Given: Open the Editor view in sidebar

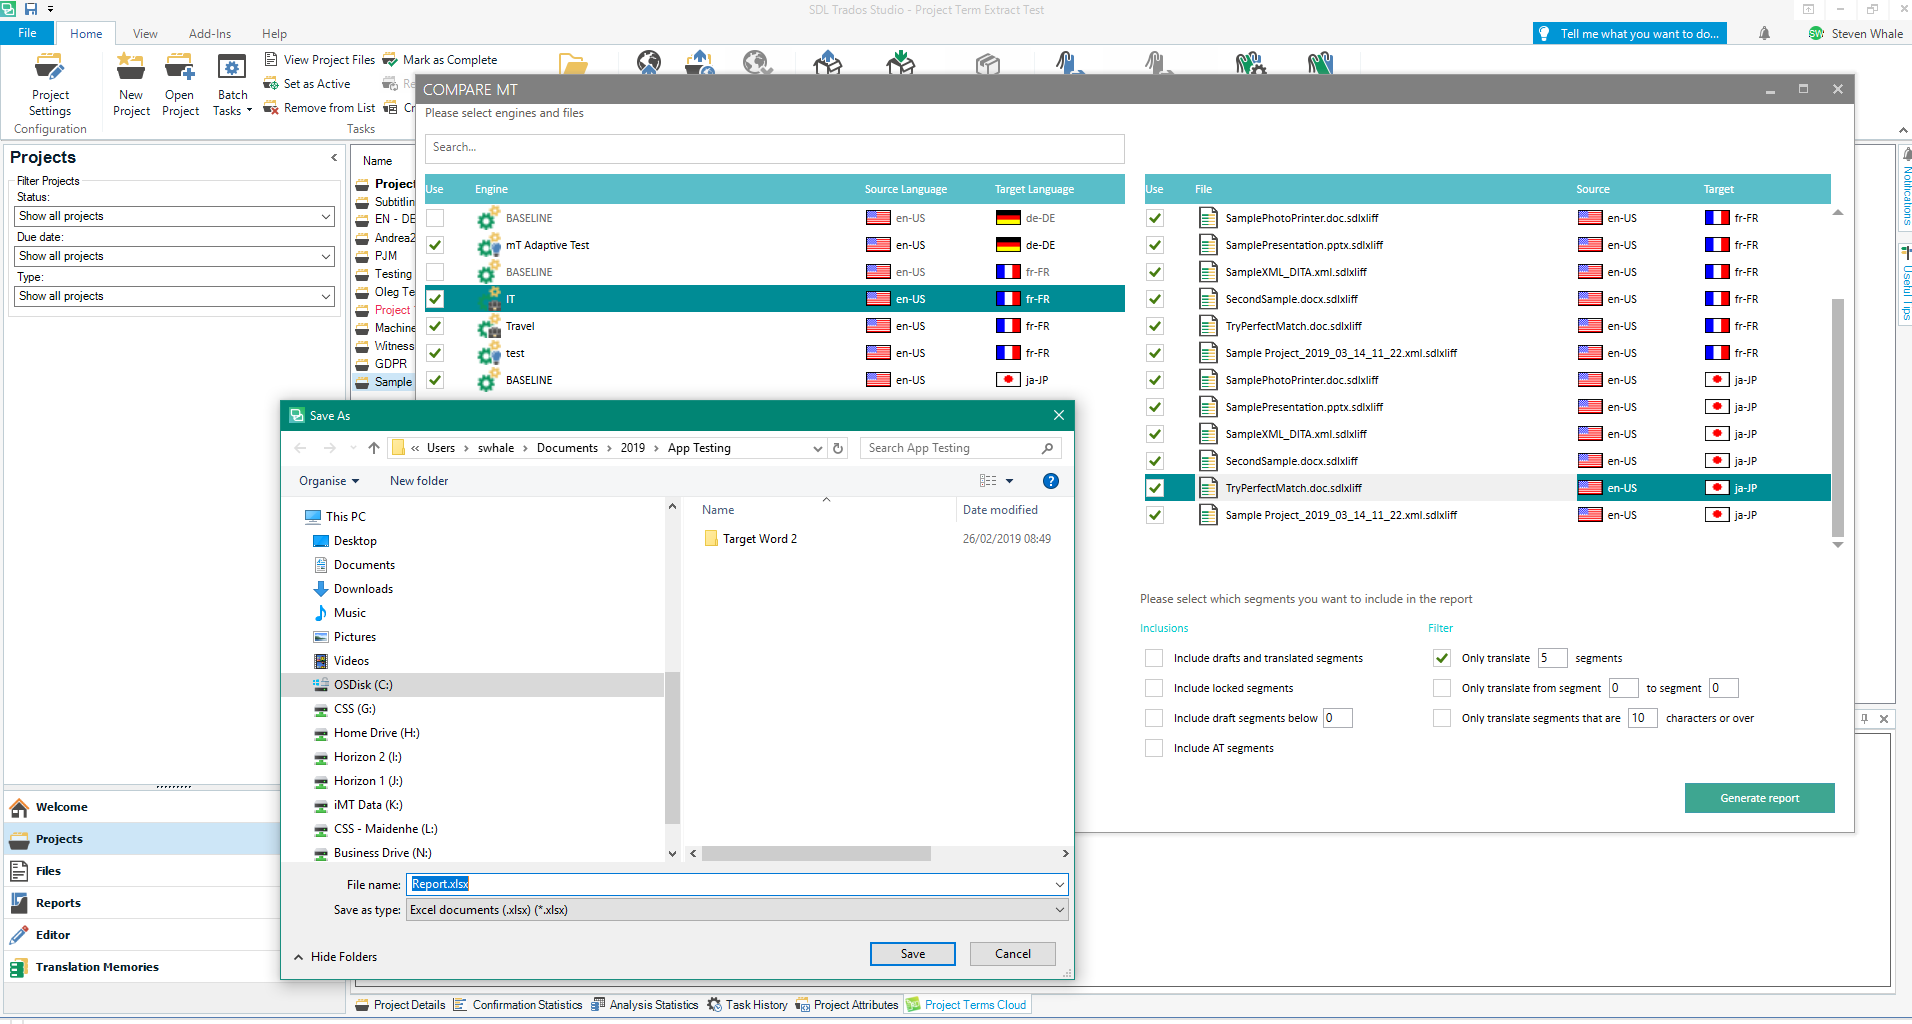Looking at the screenshot, I should click(x=53, y=935).
